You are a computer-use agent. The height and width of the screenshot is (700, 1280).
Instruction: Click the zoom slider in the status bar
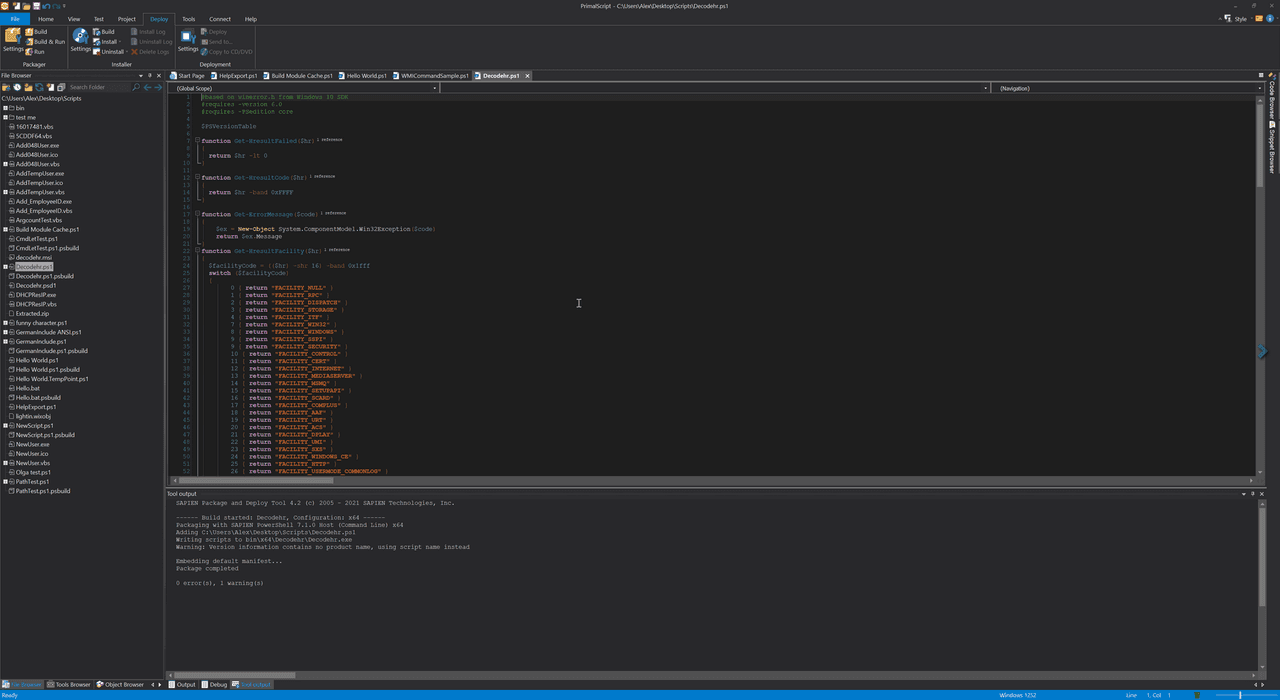(x=1240, y=695)
